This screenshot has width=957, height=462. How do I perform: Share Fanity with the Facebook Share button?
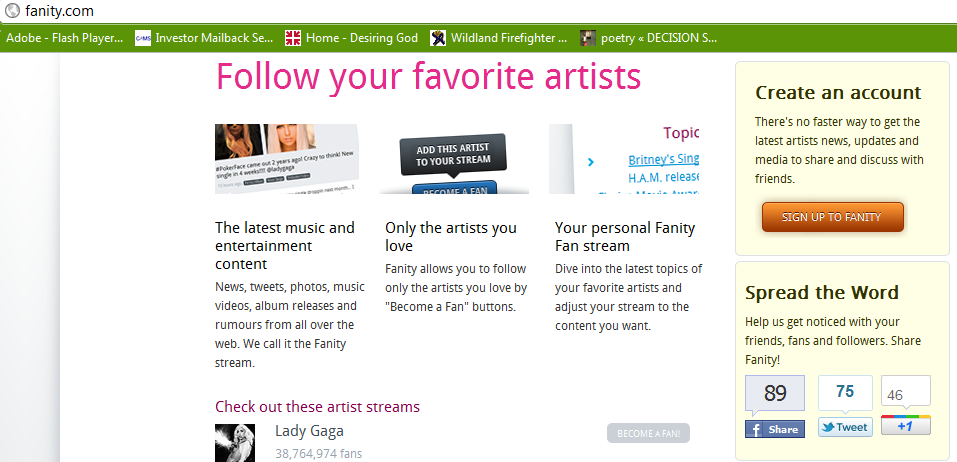pyautogui.click(x=774, y=428)
